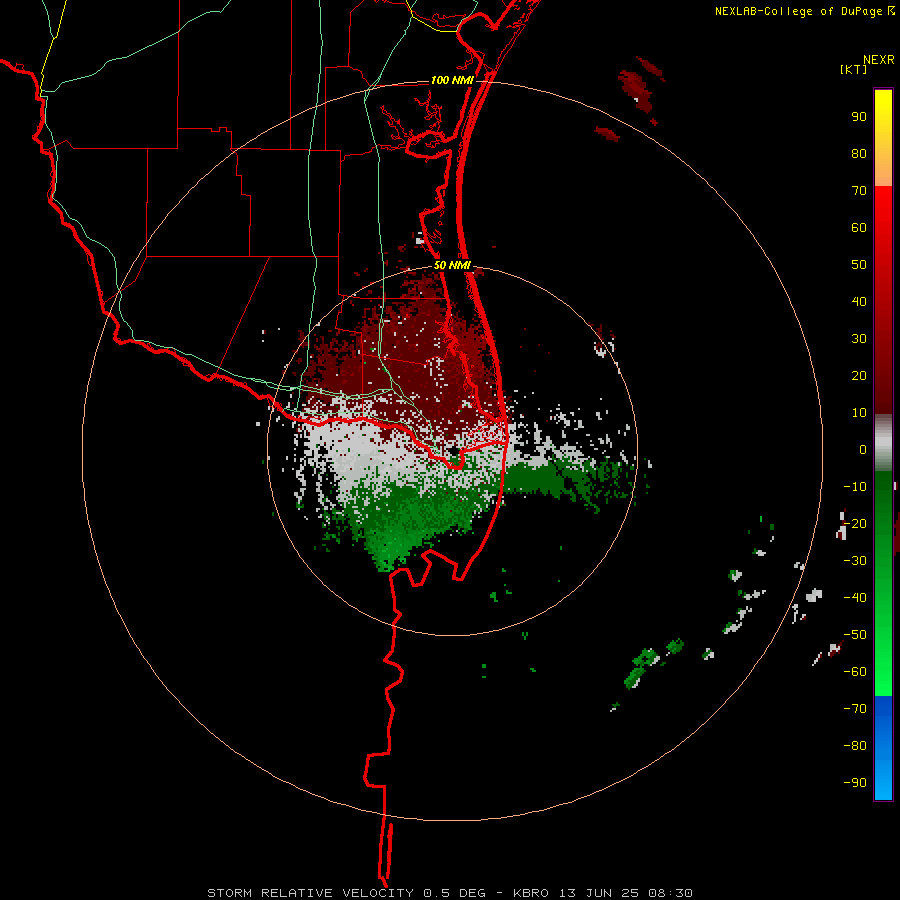Click the positive 20 scale value

[x=859, y=376]
